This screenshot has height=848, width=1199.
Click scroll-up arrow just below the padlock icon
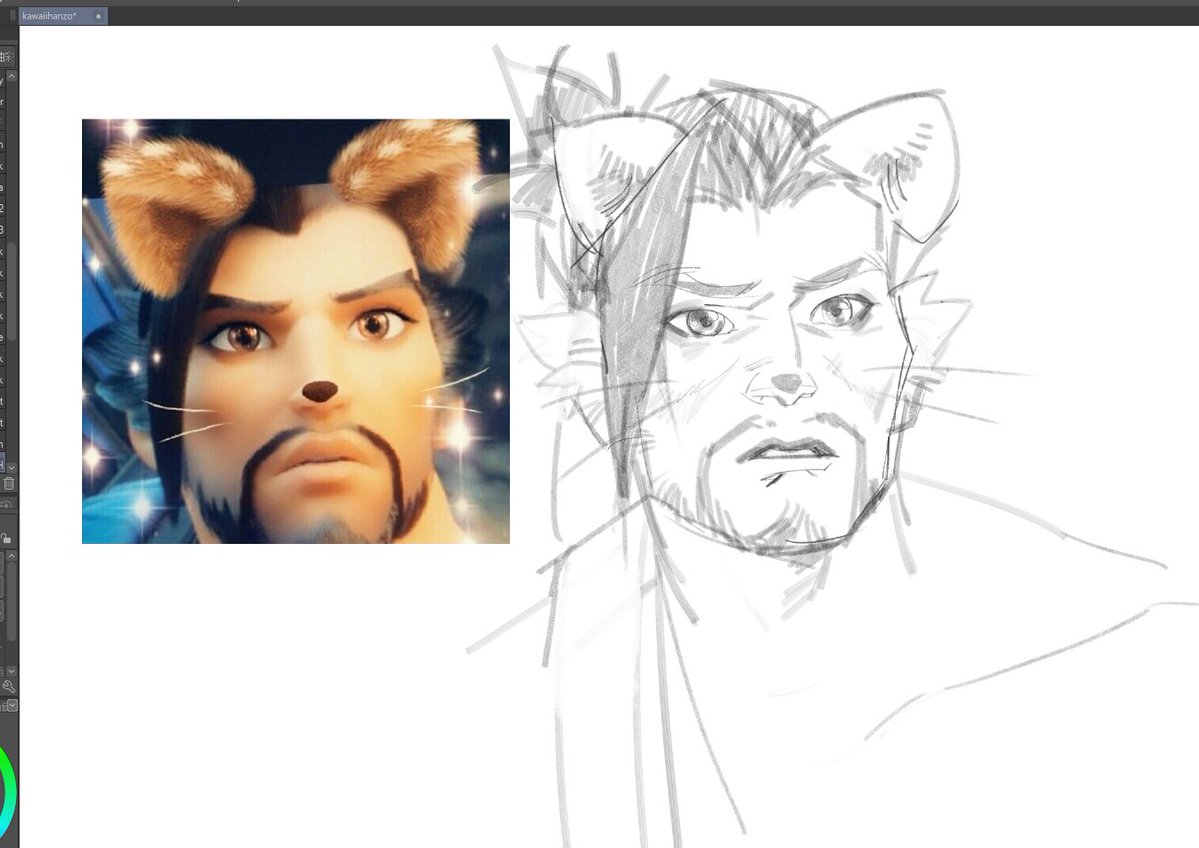coord(11,555)
